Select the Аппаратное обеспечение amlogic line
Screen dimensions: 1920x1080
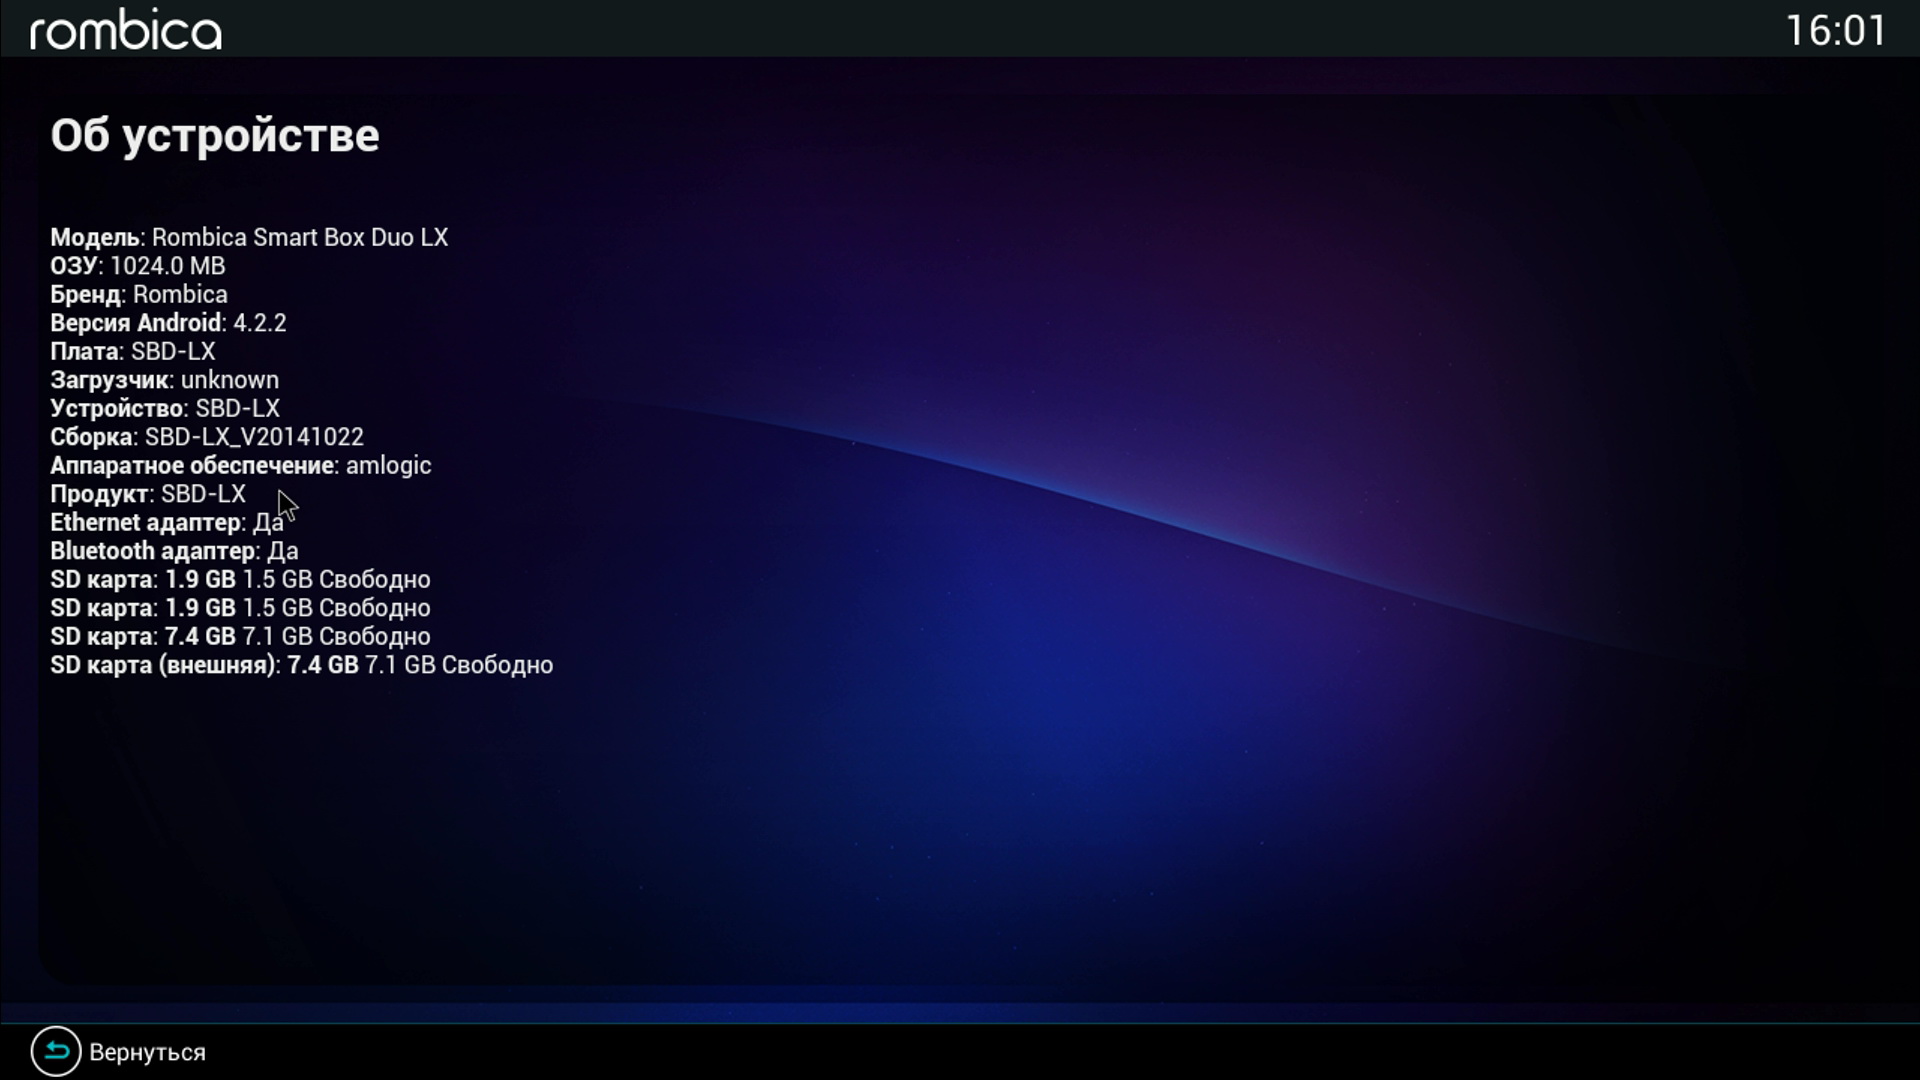[241, 465]
